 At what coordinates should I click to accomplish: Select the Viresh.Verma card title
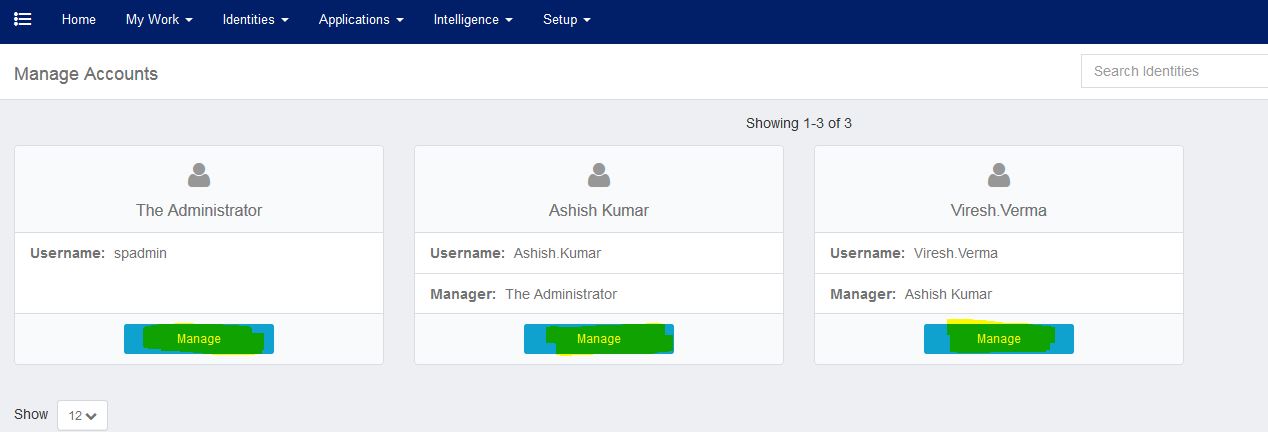(x=999, y=210)
